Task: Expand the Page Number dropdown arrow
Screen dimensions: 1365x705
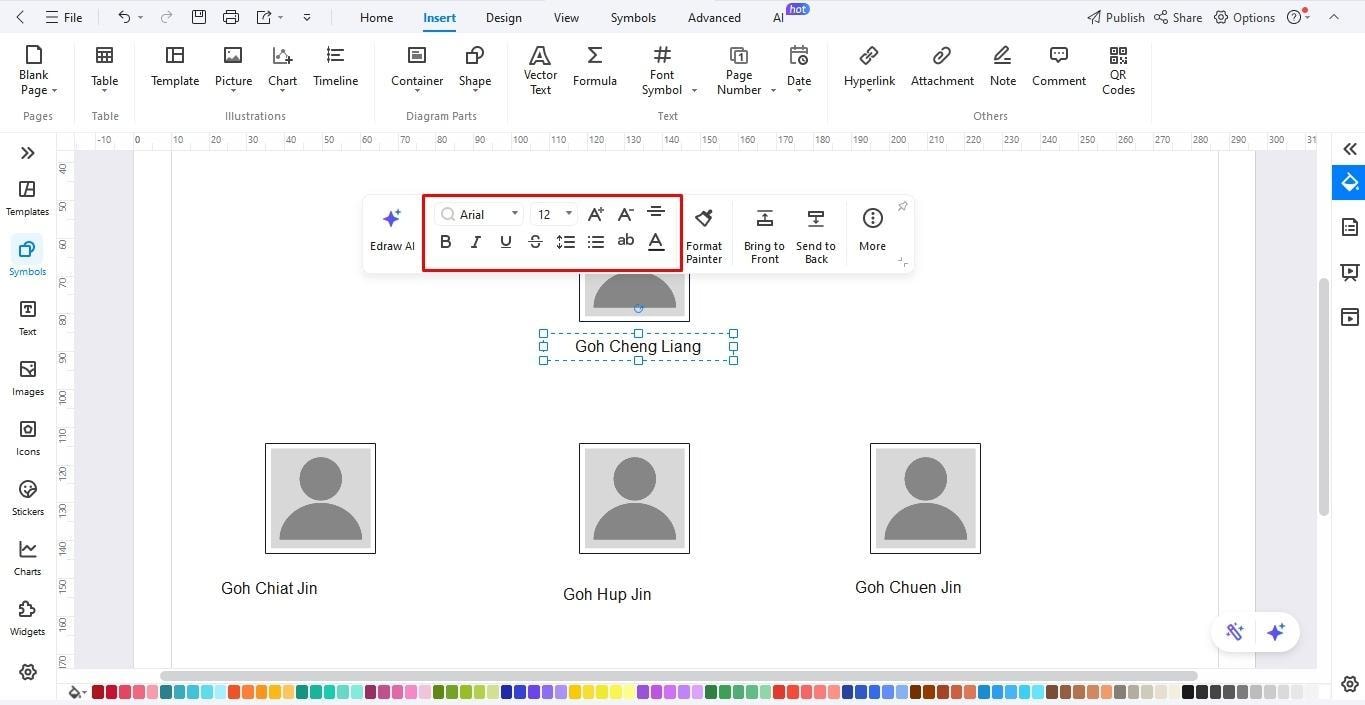Action: [773, 91]
